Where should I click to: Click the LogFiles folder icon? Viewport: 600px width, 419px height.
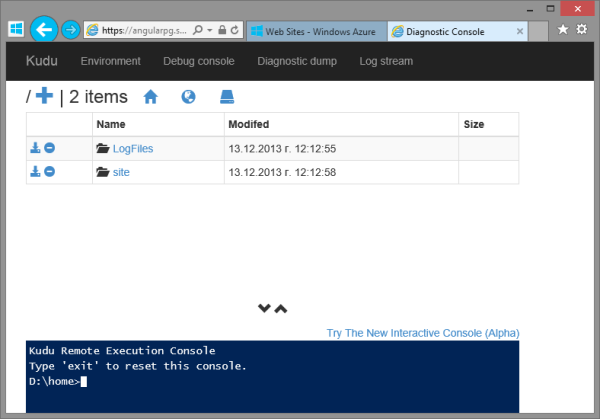[103, 148]
